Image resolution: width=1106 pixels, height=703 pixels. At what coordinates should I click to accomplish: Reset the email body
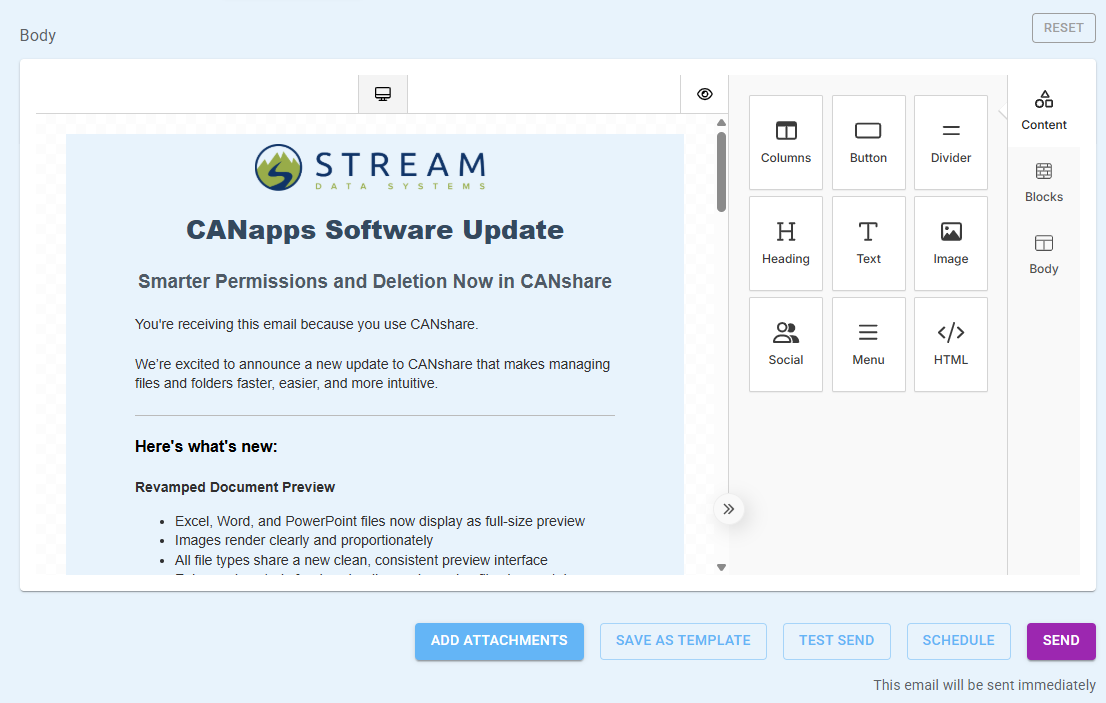1063,27
